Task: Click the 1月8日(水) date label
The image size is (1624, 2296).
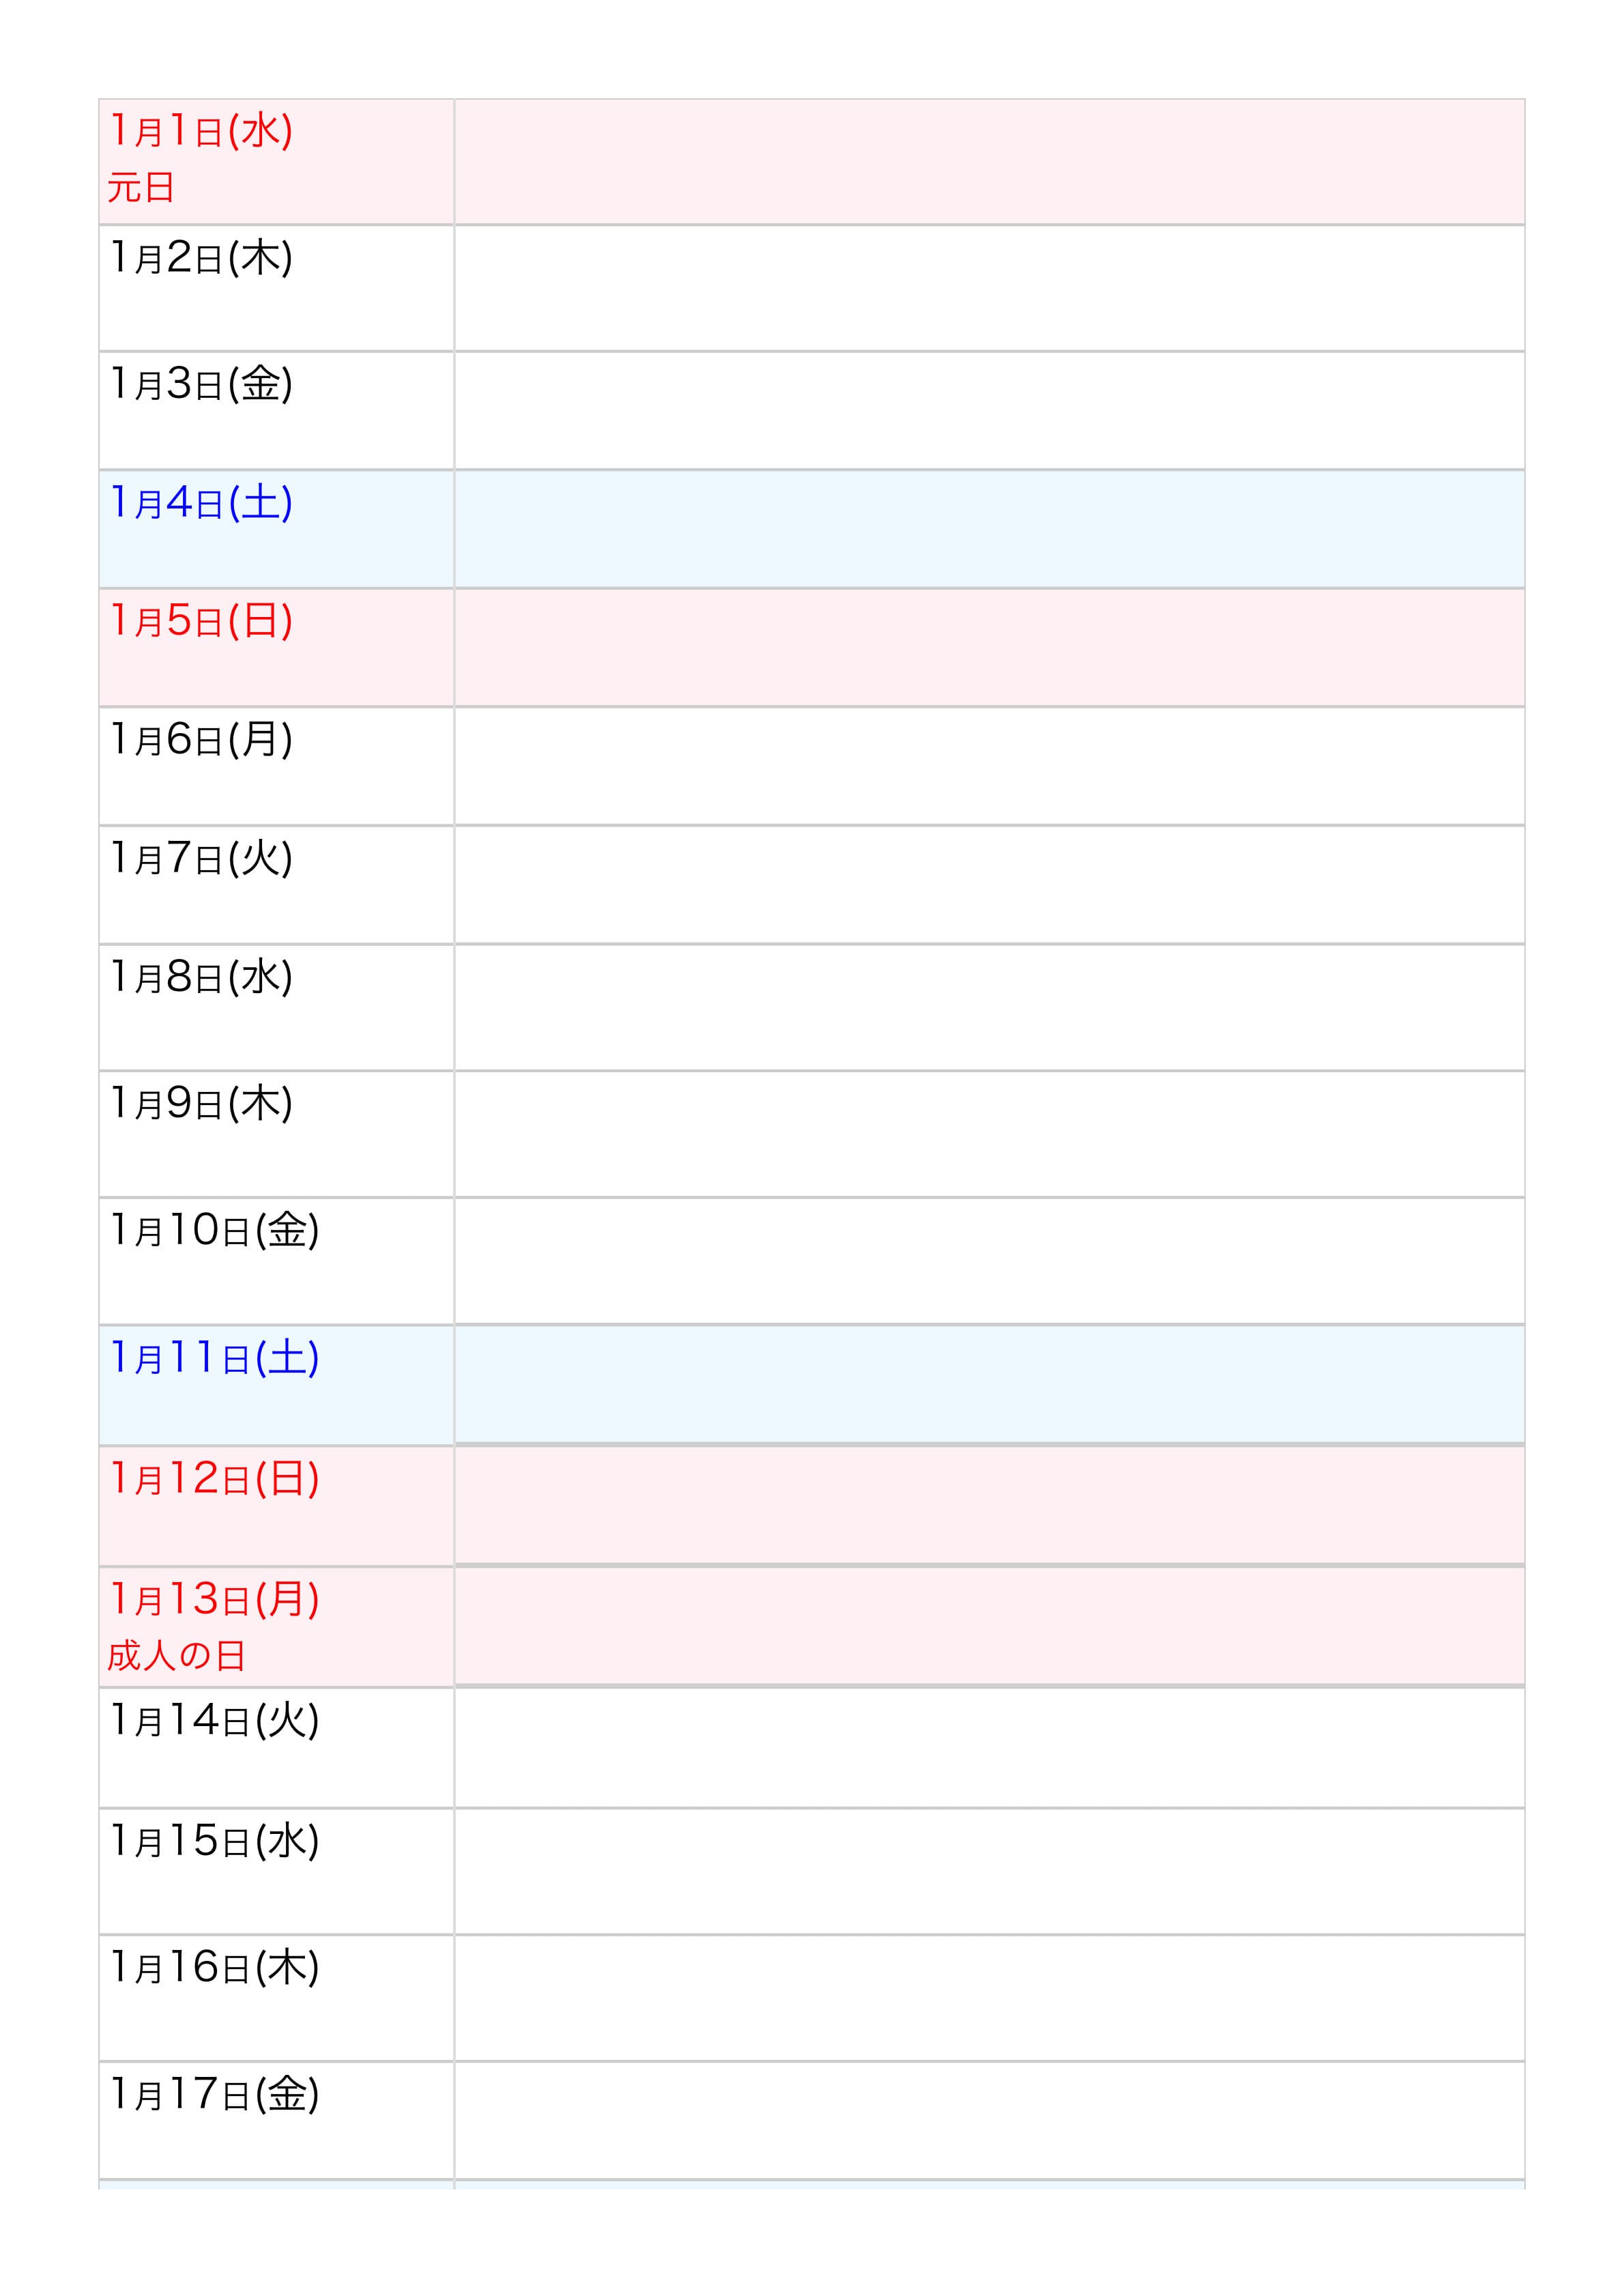Action: pyautogui.click(x=201, y=977)
